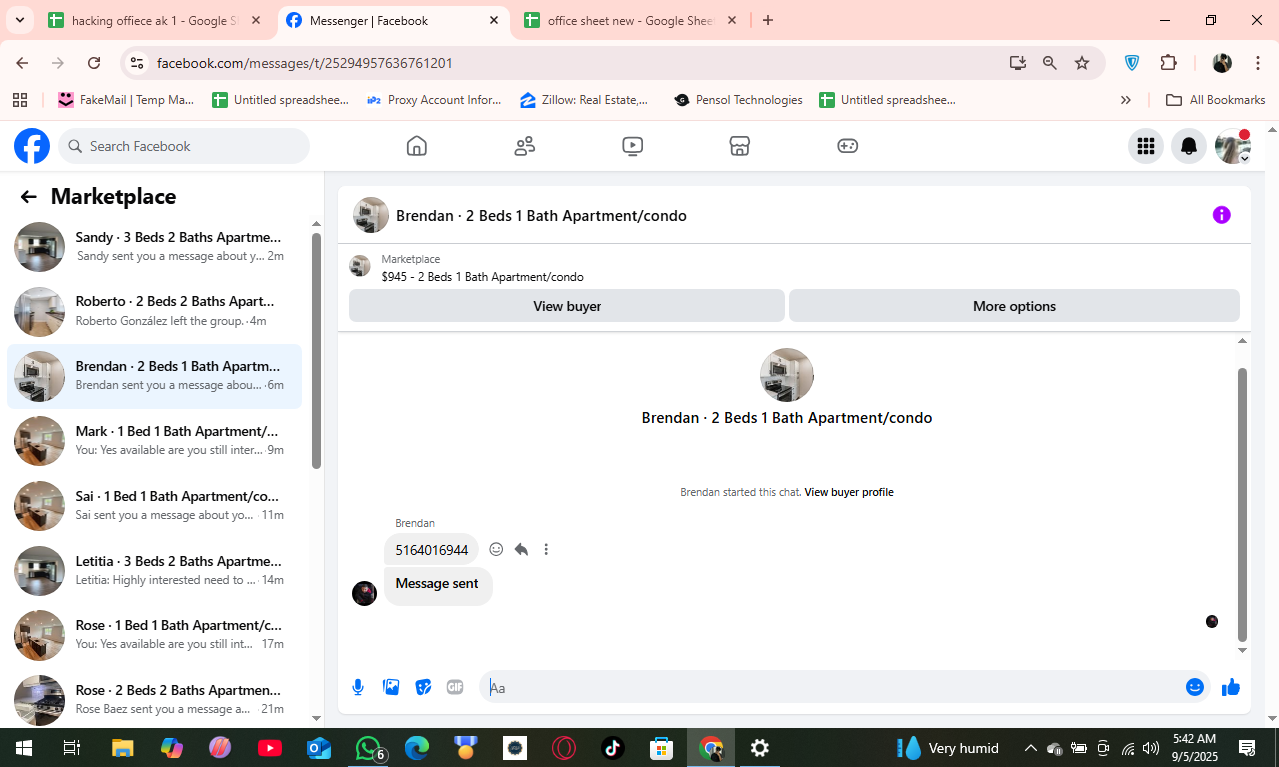Open the account profile picture menu
Image resolution: width=1279 pixels, height=767 pixels.
pos(1232,146)
